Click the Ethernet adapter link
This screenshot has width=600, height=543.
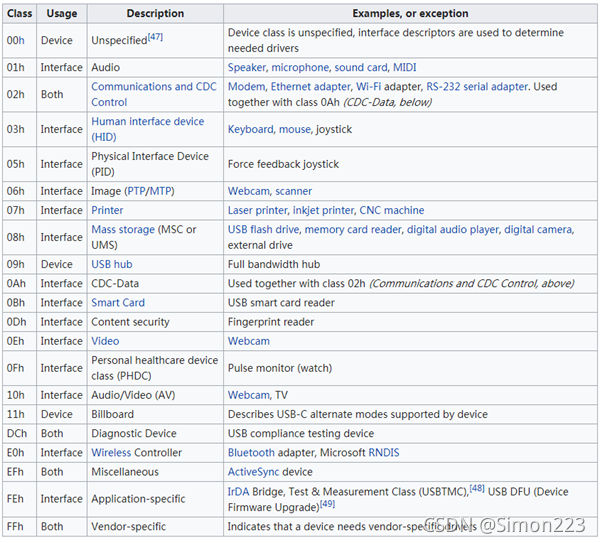pyautogui.click(x=309, y=87)
